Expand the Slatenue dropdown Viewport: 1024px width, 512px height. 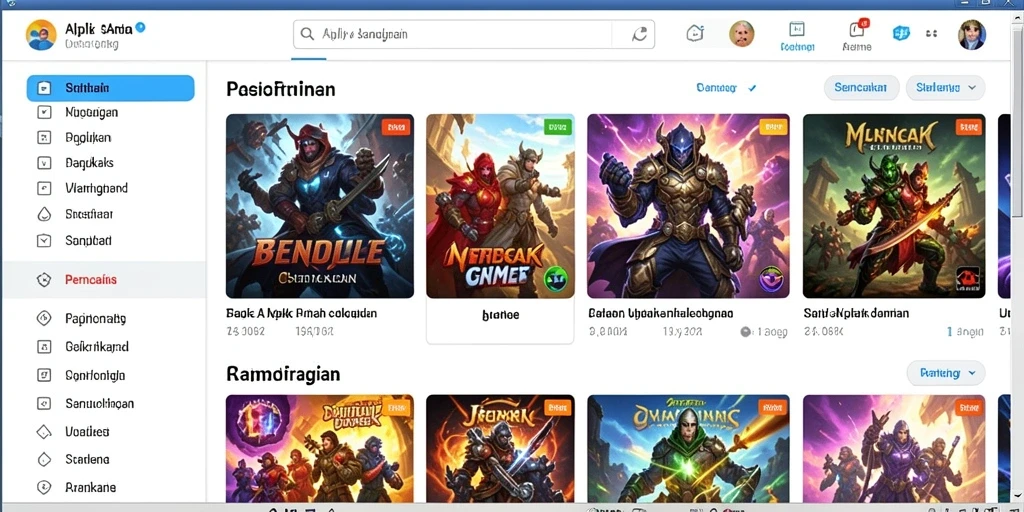946,88
